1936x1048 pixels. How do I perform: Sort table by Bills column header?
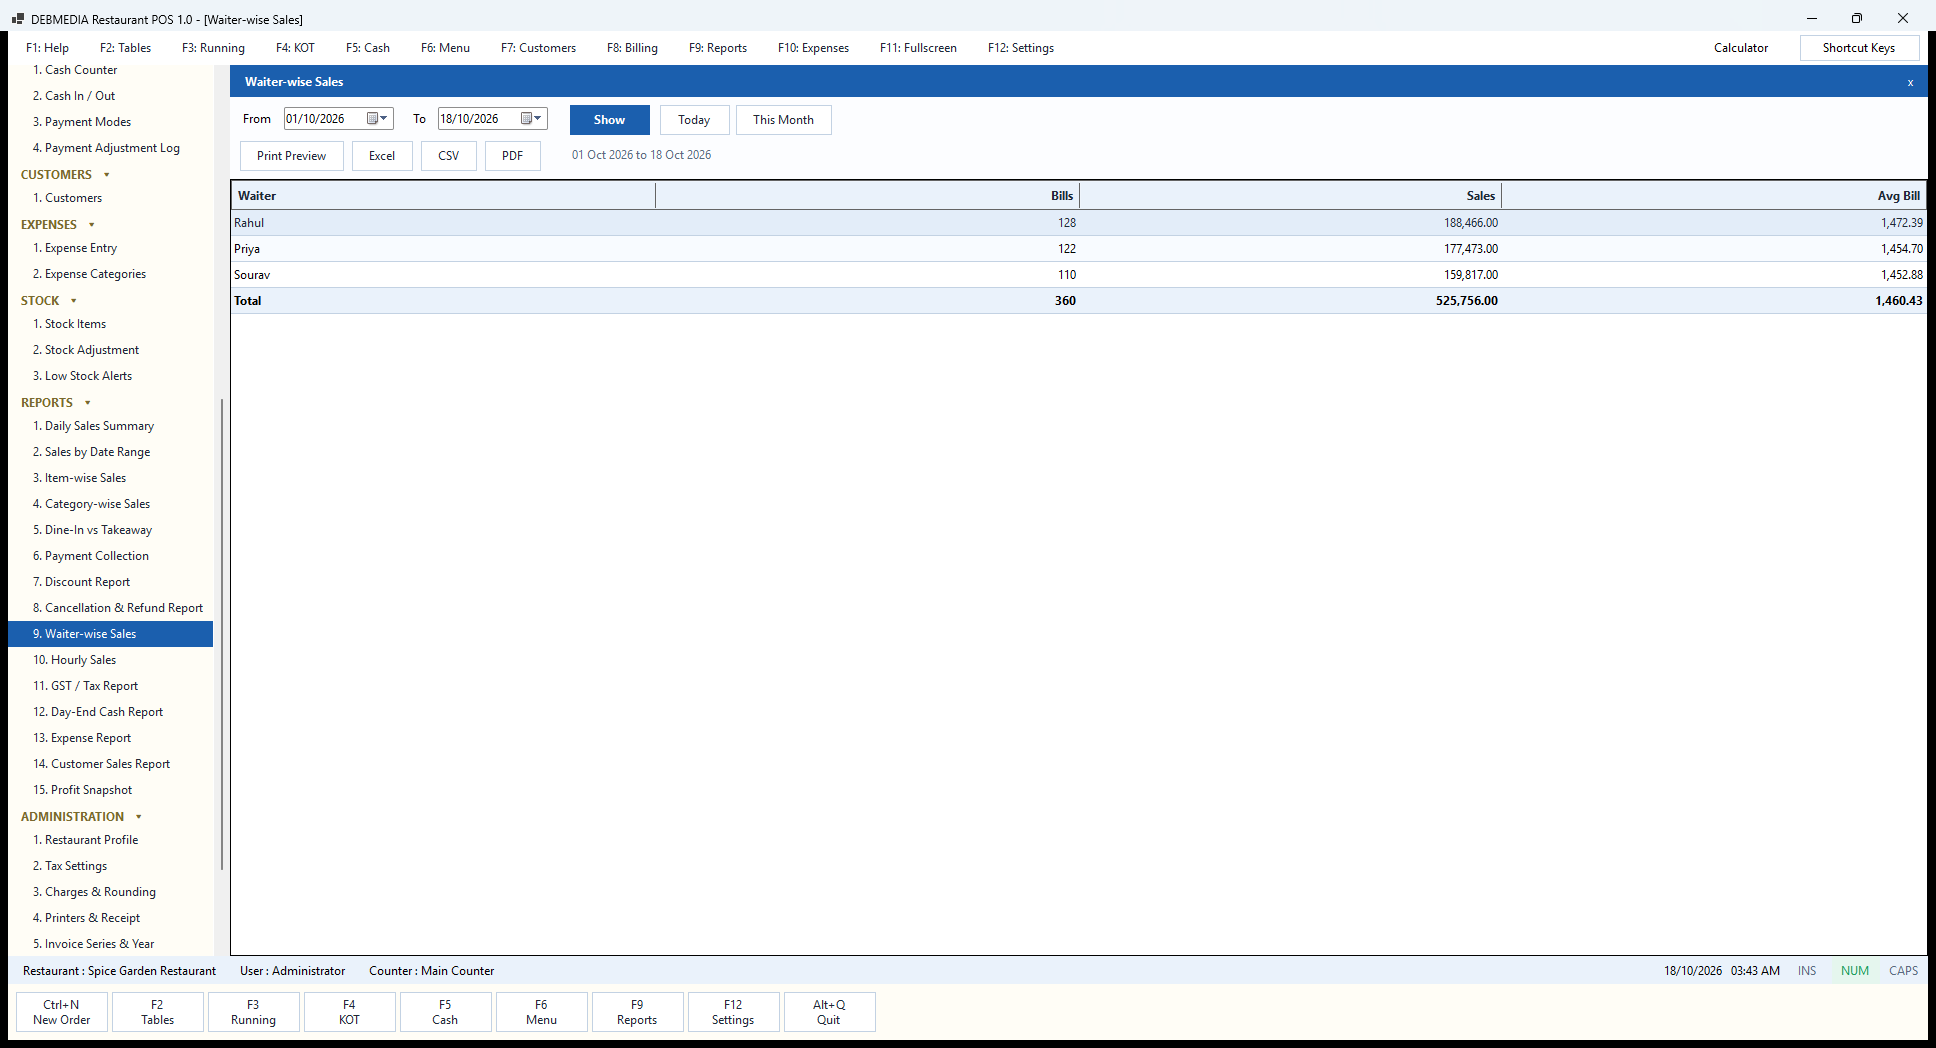[867, 196]
